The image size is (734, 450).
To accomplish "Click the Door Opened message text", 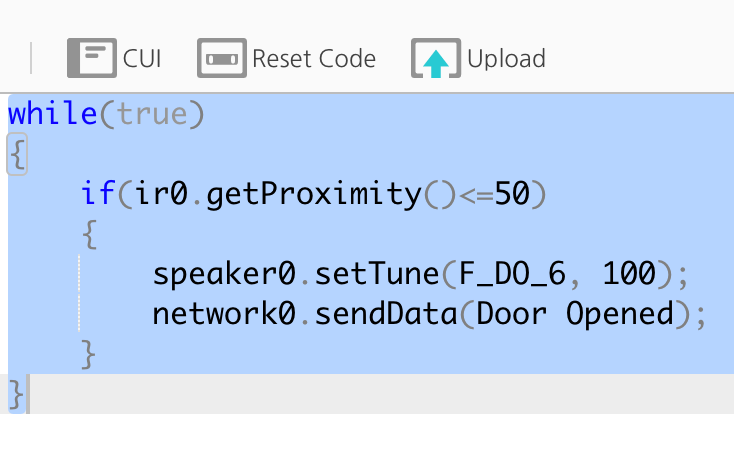I will pos(575,315).
